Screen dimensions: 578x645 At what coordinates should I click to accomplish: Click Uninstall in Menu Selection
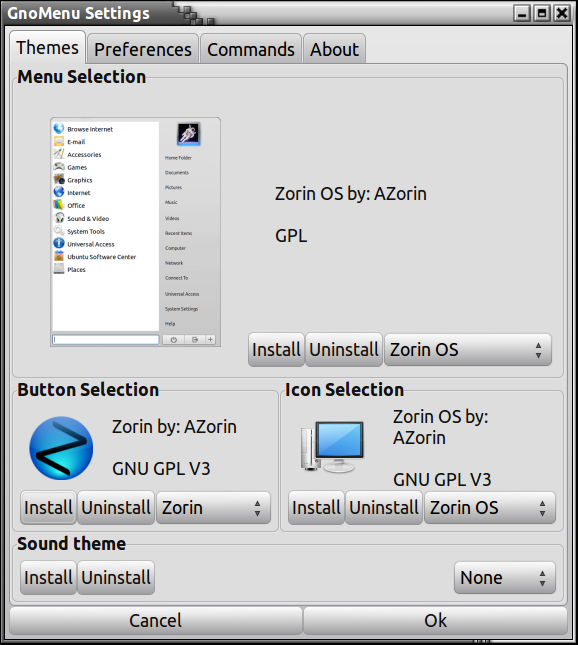tap(344, 350)
